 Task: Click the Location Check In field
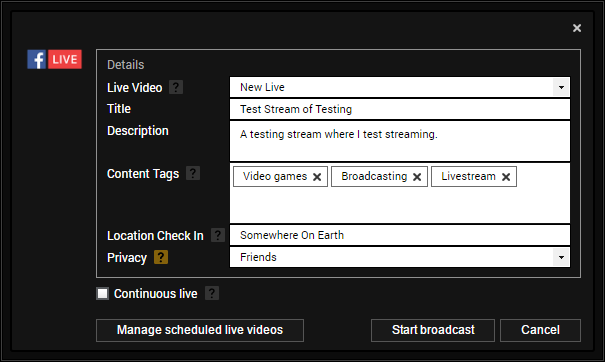click(400, 235)
